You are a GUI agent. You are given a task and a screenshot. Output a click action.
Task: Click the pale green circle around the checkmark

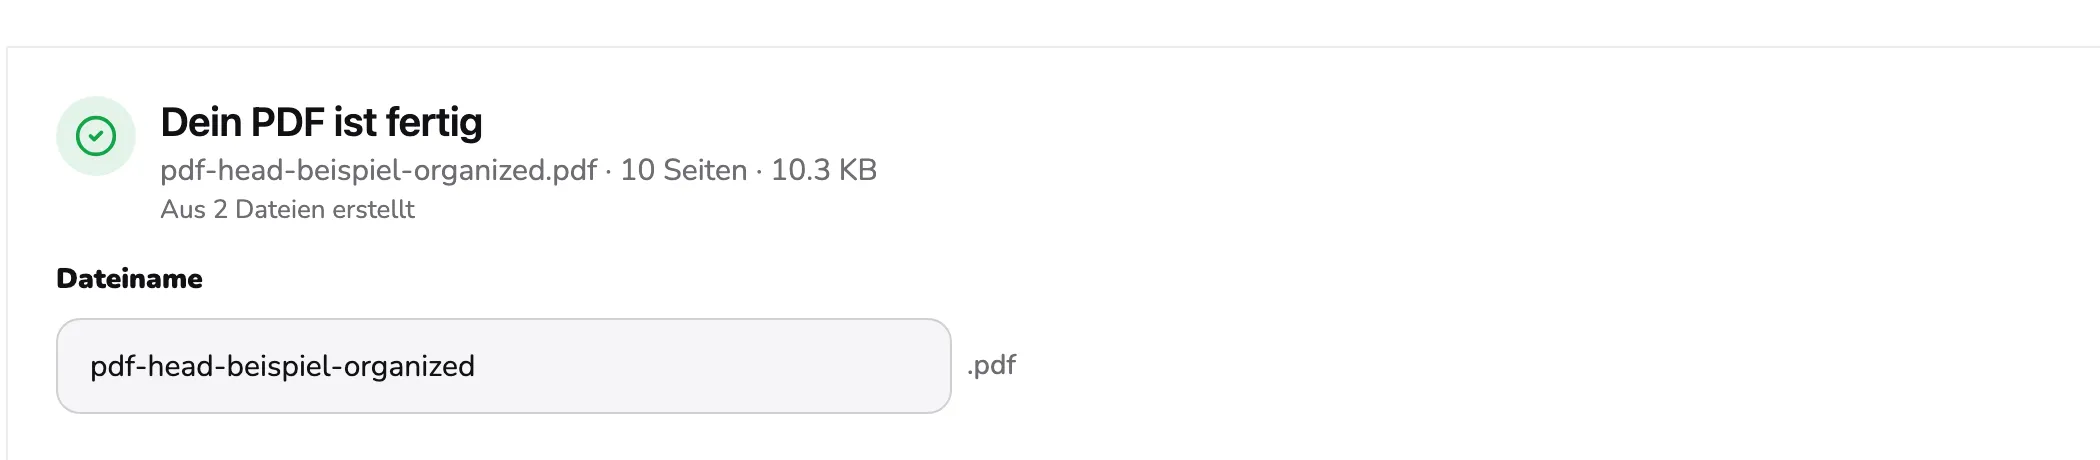[96, 136]
